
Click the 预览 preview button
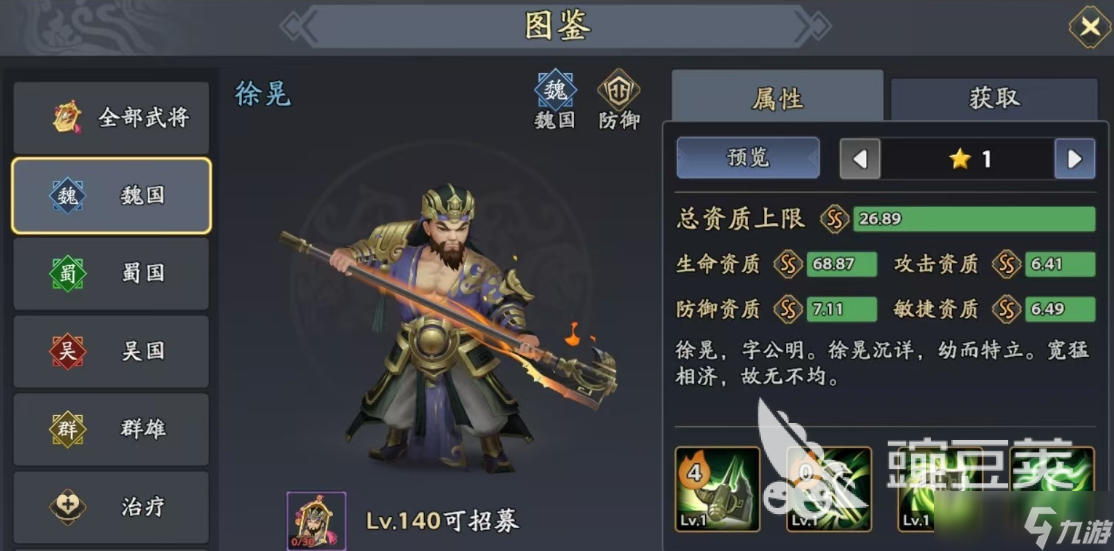click(x=748, y=158)
